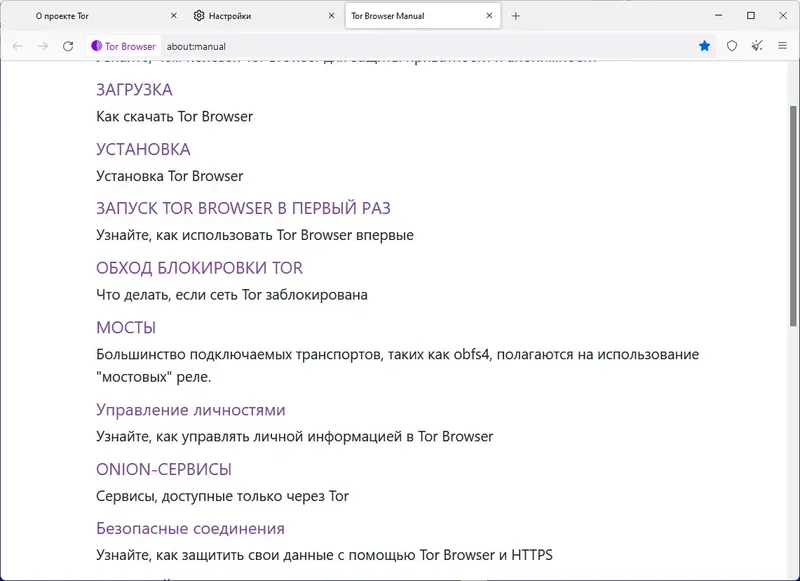Screen dimensions: 800x581
Task: Click the gear icon on the Настройки tab
Action: tap(199, 16)
